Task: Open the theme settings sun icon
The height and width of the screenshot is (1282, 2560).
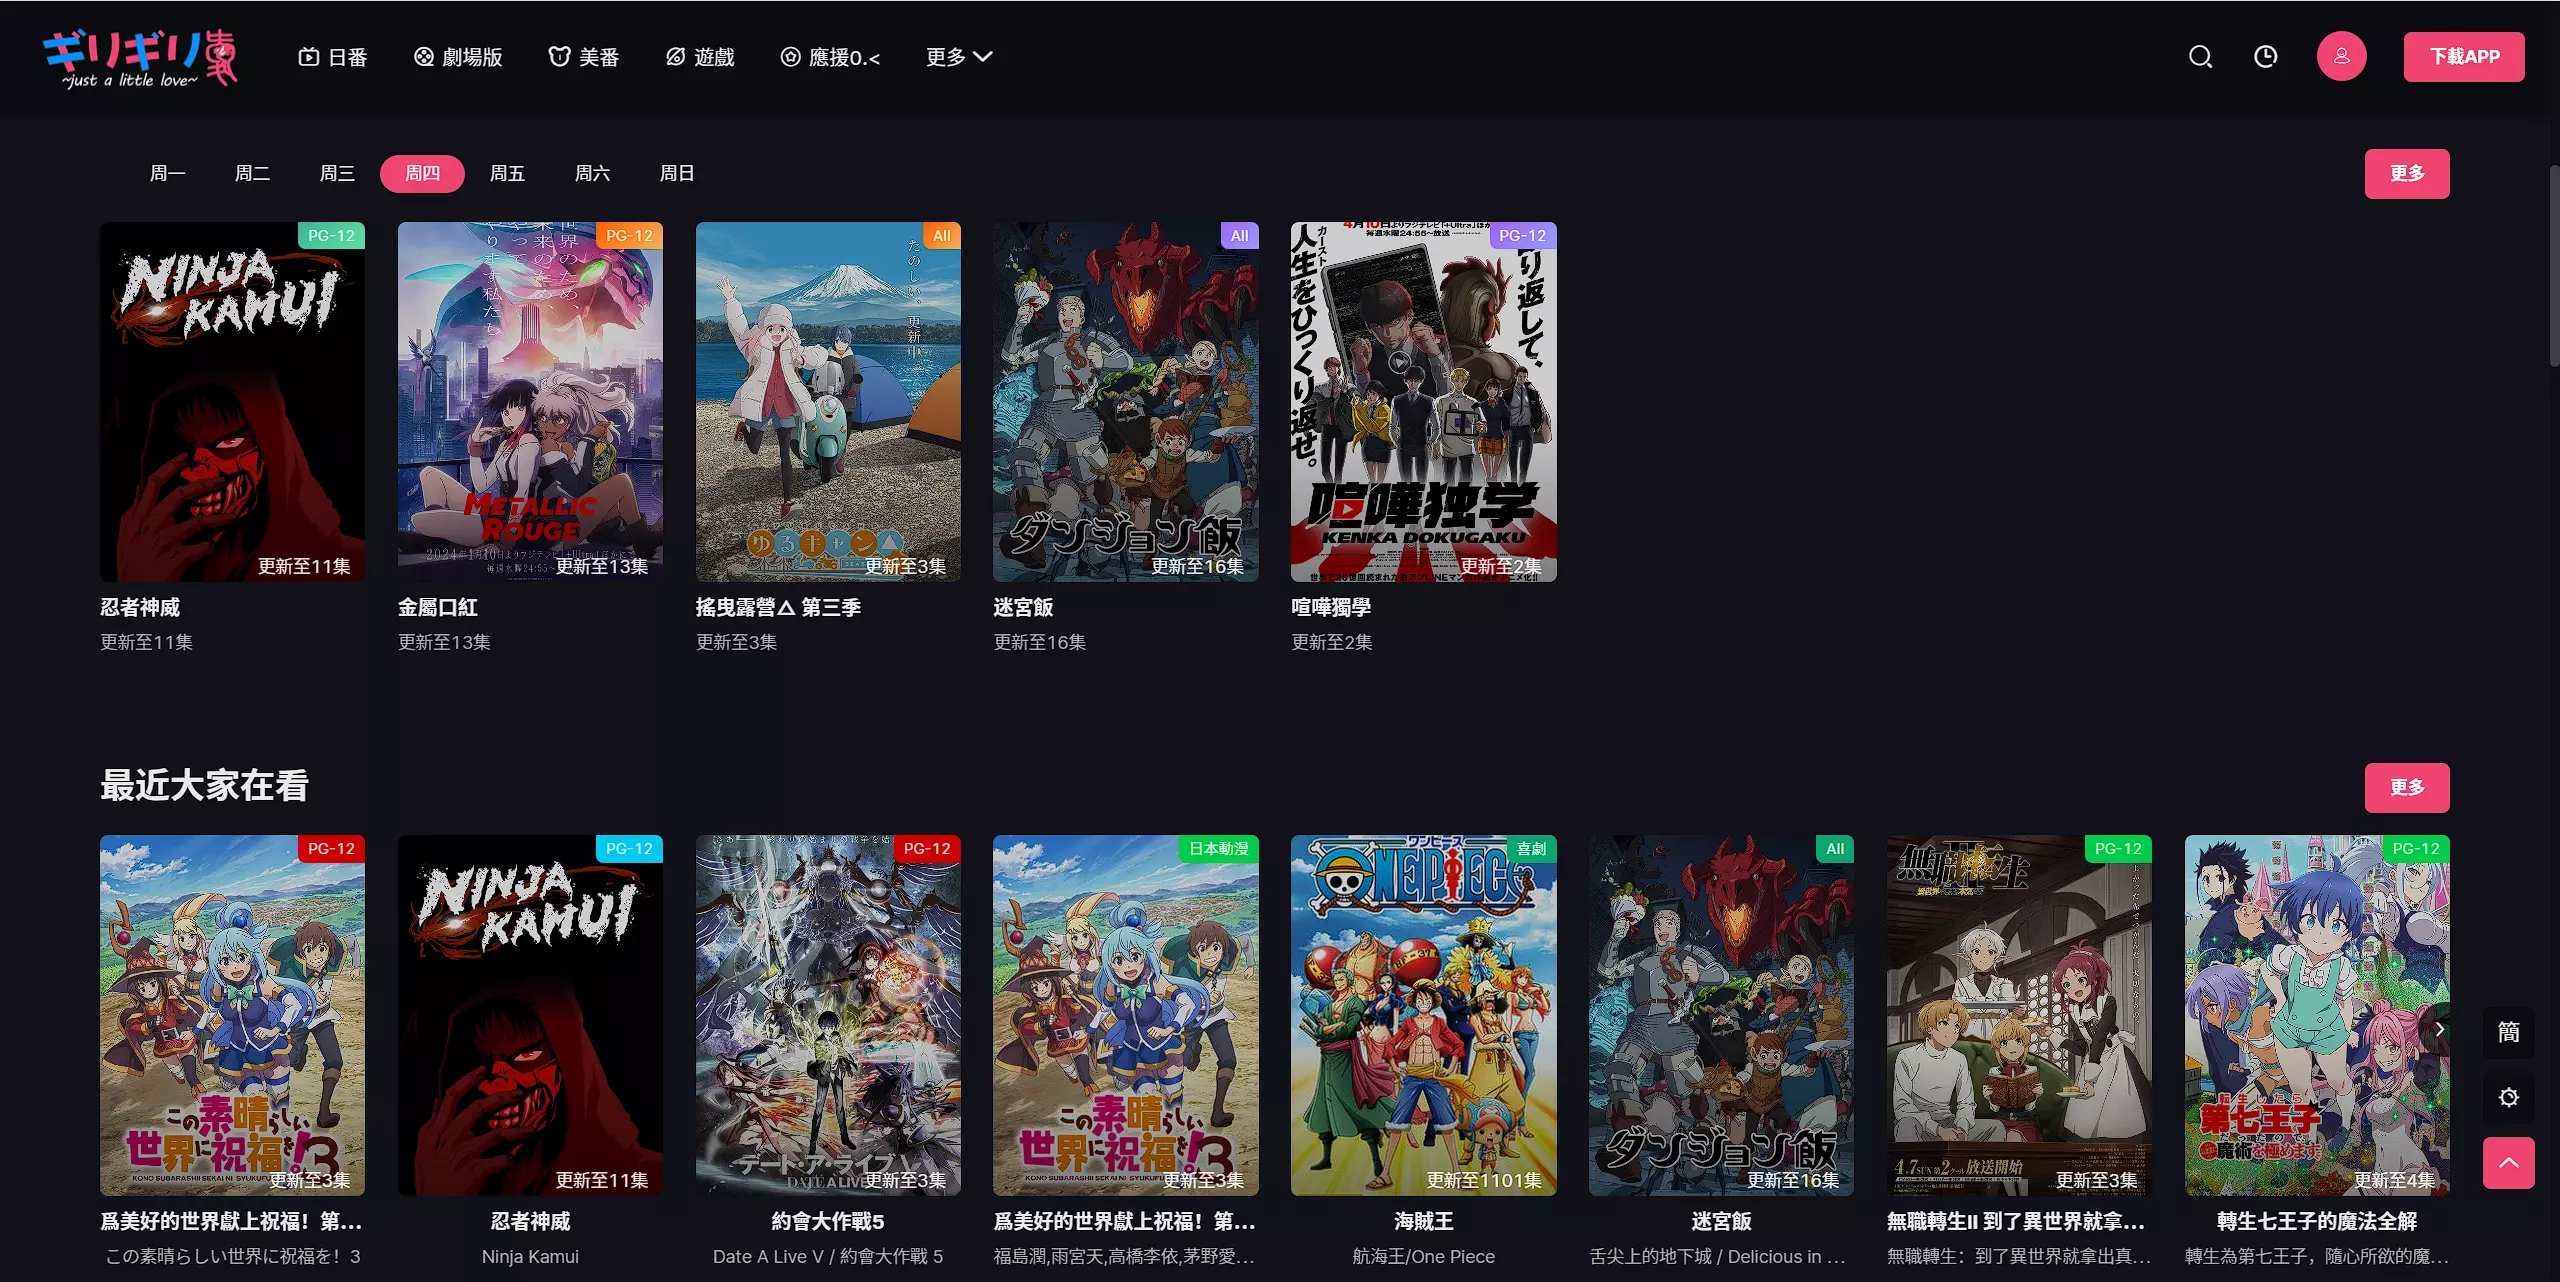Action: click(2508, 1098)
